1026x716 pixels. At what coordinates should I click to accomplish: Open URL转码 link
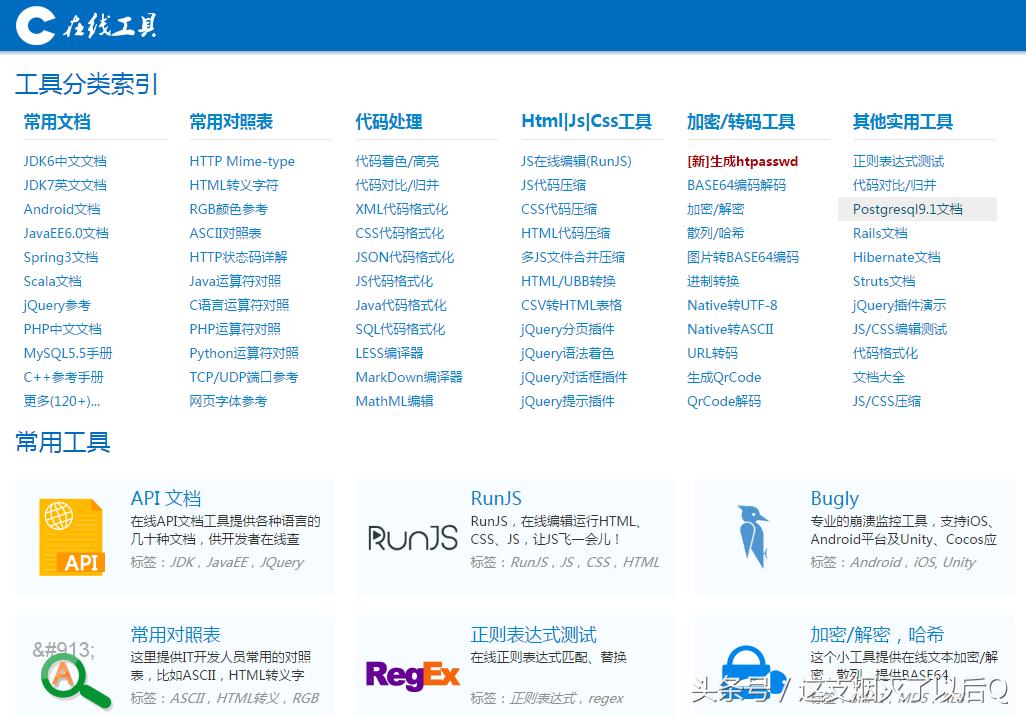click(712, 353)
